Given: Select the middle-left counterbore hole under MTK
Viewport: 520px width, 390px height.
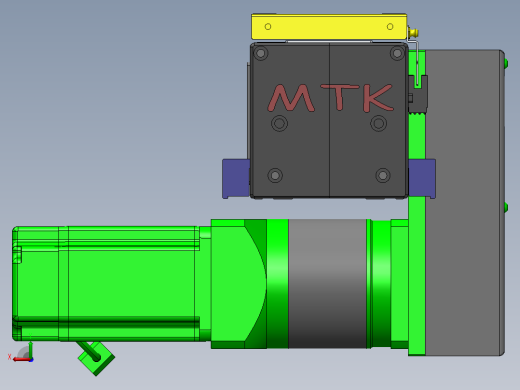Looking at the screenshot, I should [279, 123].
